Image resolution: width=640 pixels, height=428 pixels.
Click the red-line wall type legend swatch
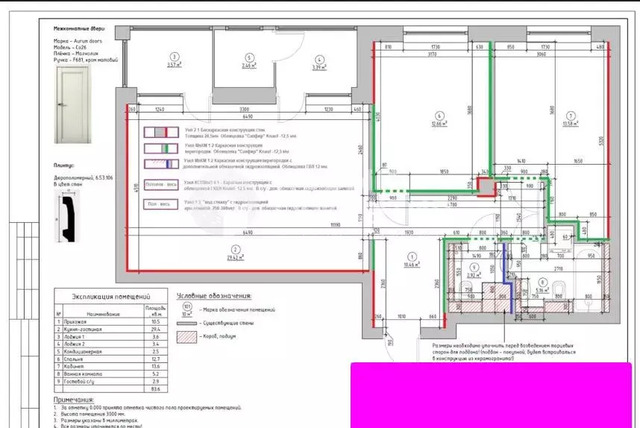(161, 132)
